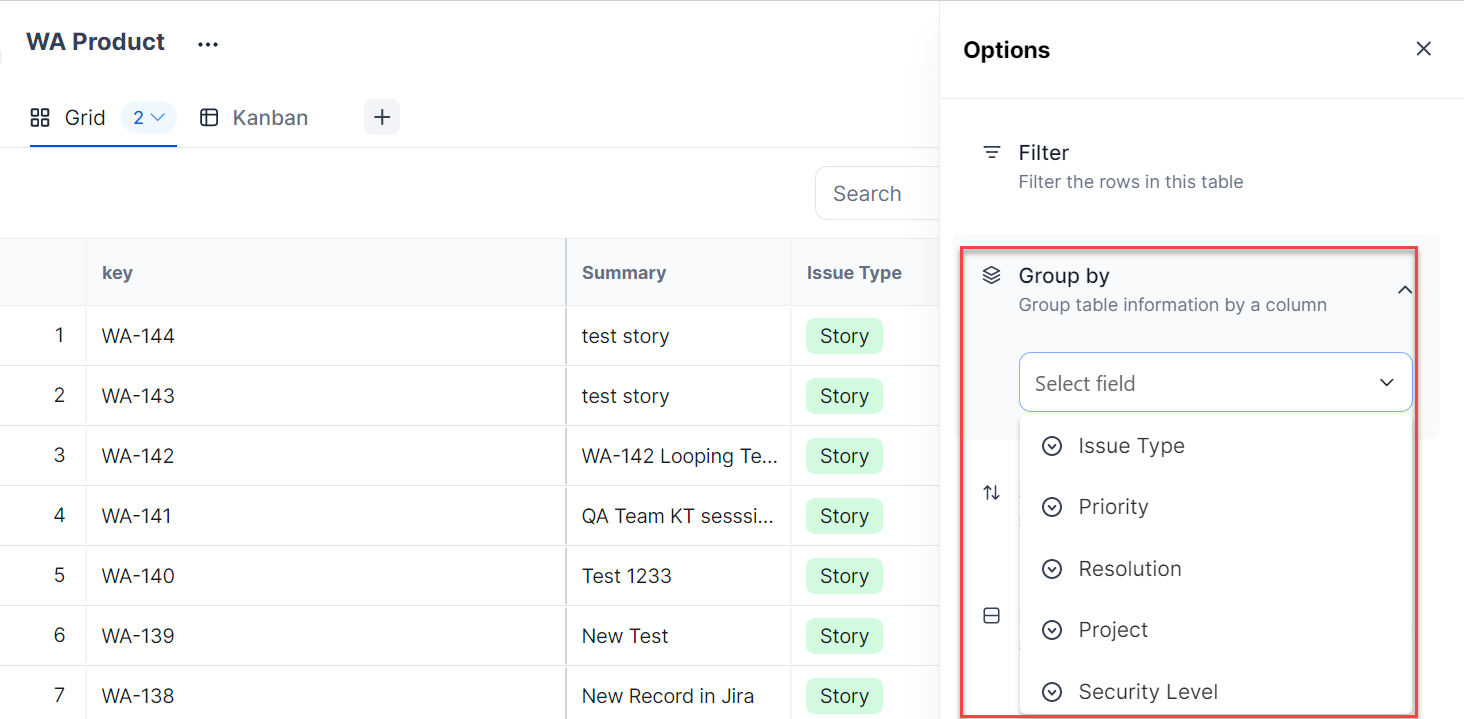This screenshot has height=719, width=1464.
Task: Click the row height icon below sort
Action: (991, 616)
